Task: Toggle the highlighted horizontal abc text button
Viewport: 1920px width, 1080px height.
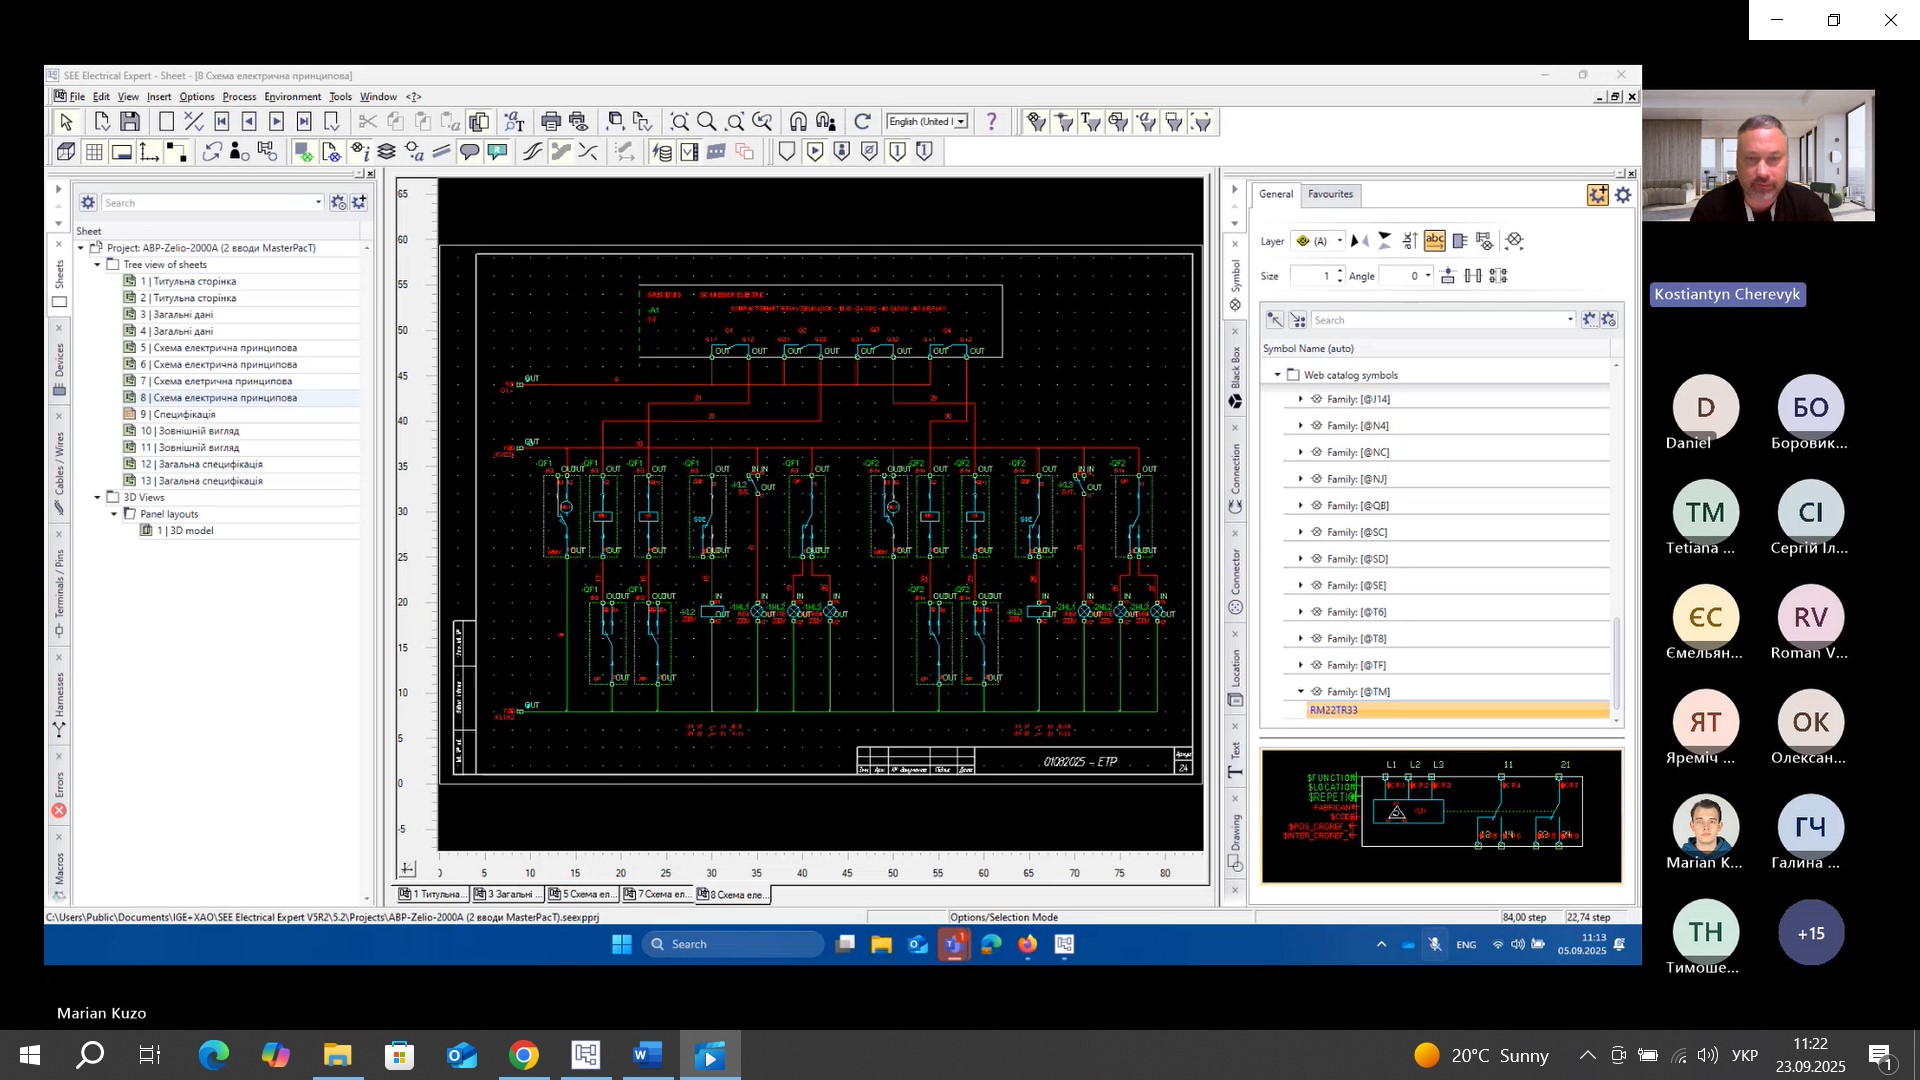Action: [1434, 241]
